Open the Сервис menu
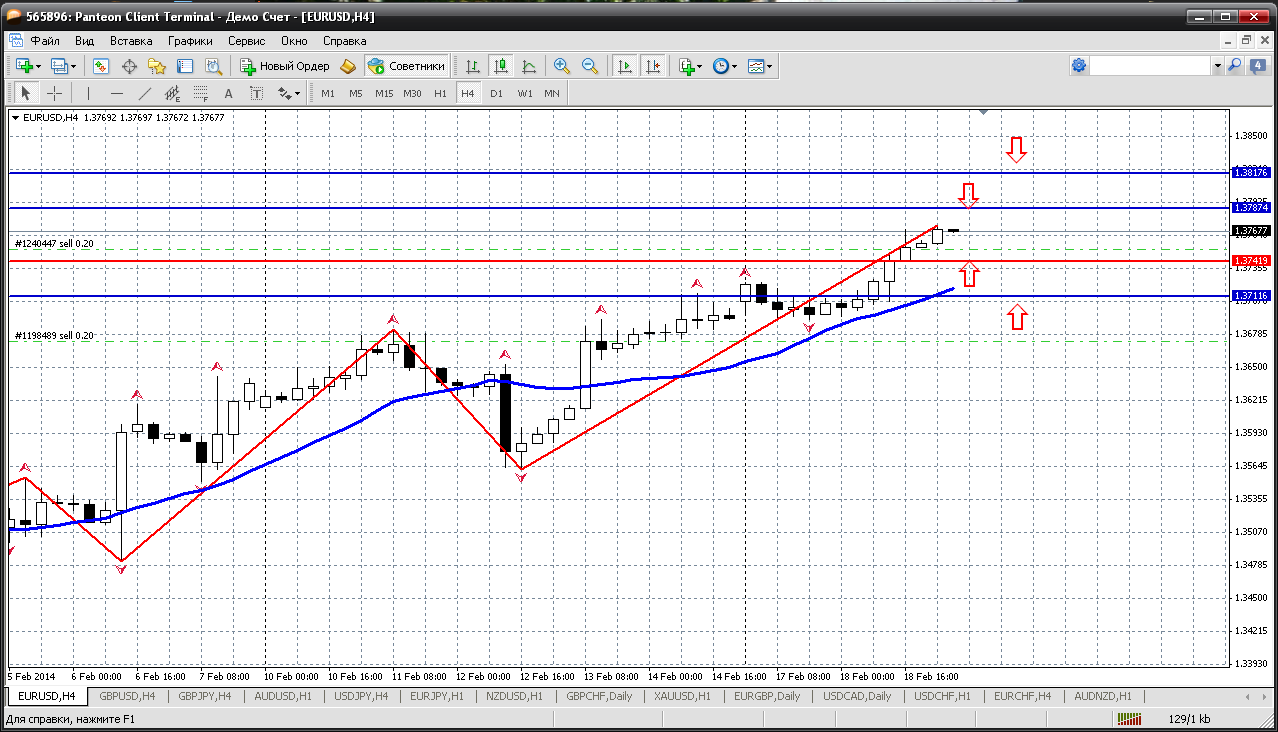 point(246,41)
